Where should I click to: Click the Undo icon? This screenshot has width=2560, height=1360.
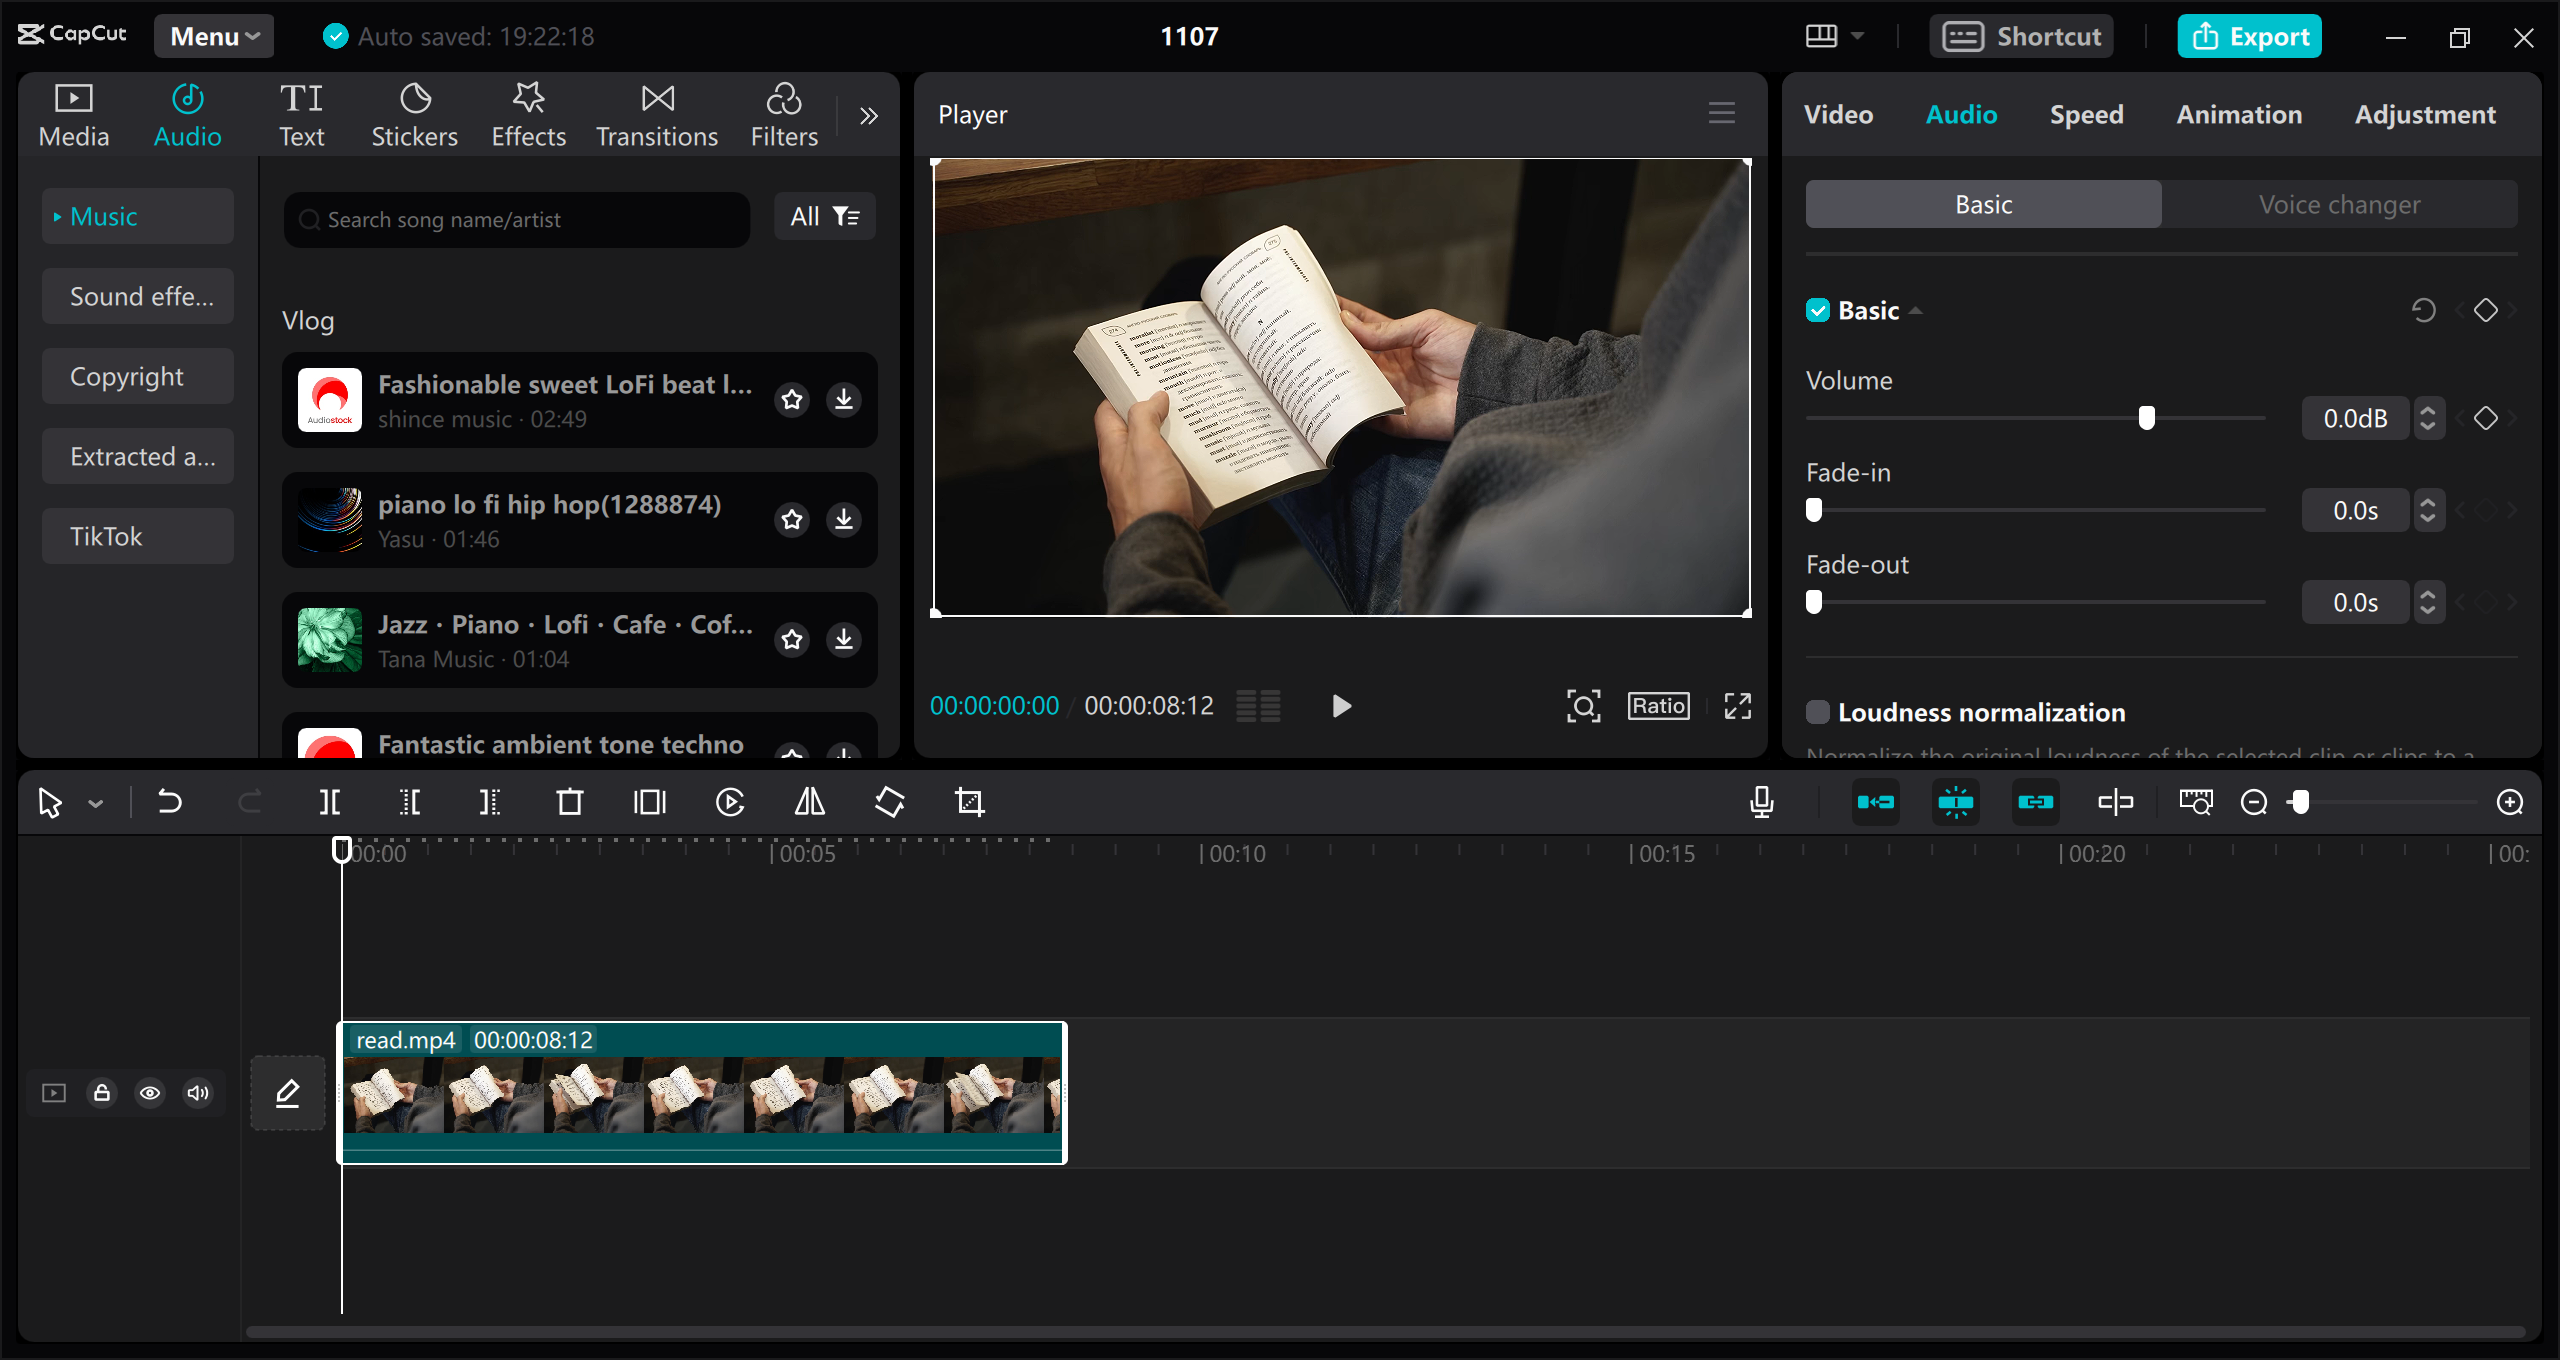(x=169, y=801)
